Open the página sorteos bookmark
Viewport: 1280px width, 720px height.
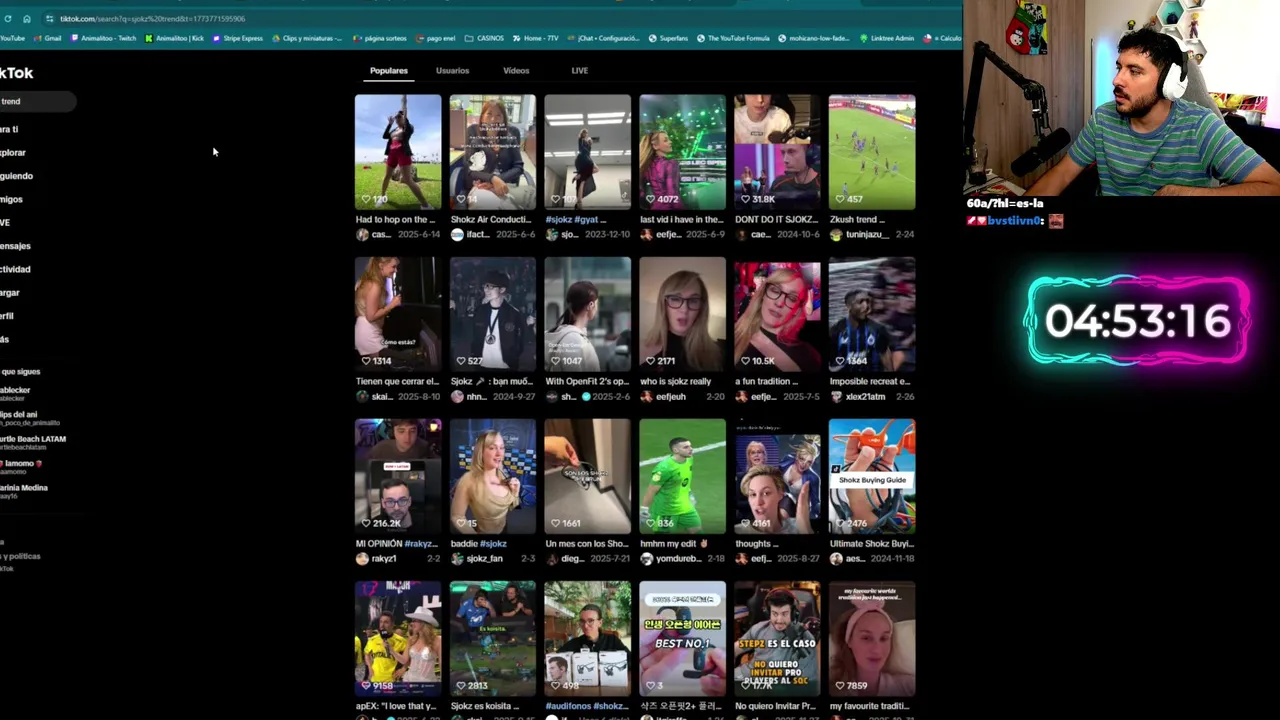(x=378, y=38)
